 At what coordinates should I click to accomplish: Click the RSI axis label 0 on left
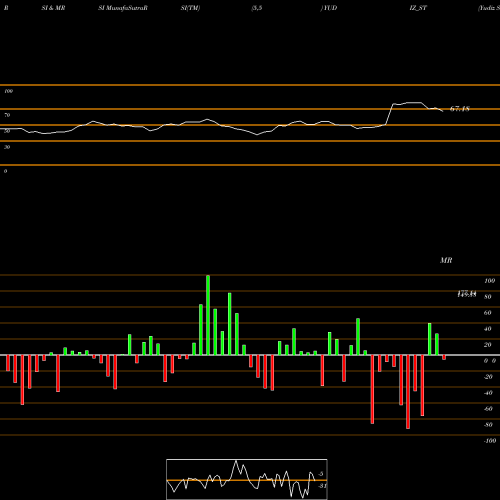5,171
